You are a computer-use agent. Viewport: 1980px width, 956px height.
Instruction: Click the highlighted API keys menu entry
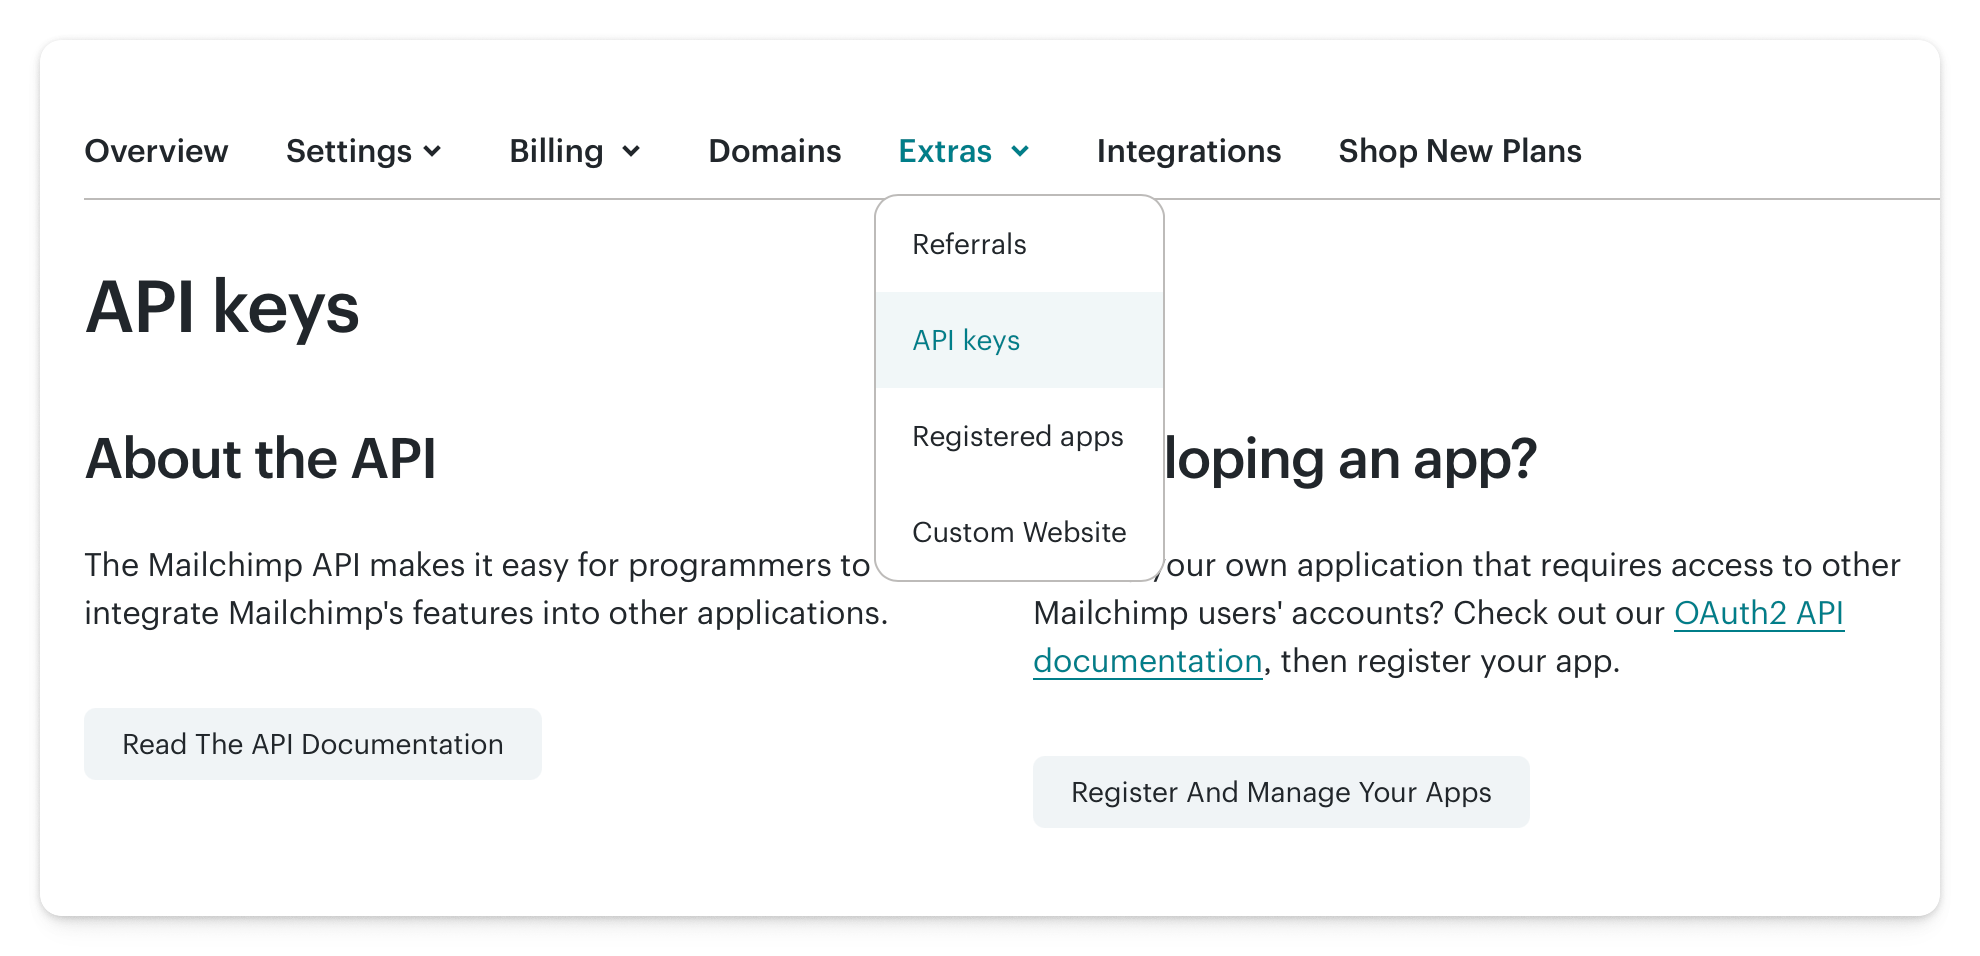pyautogui.click(x=966, y=340)
